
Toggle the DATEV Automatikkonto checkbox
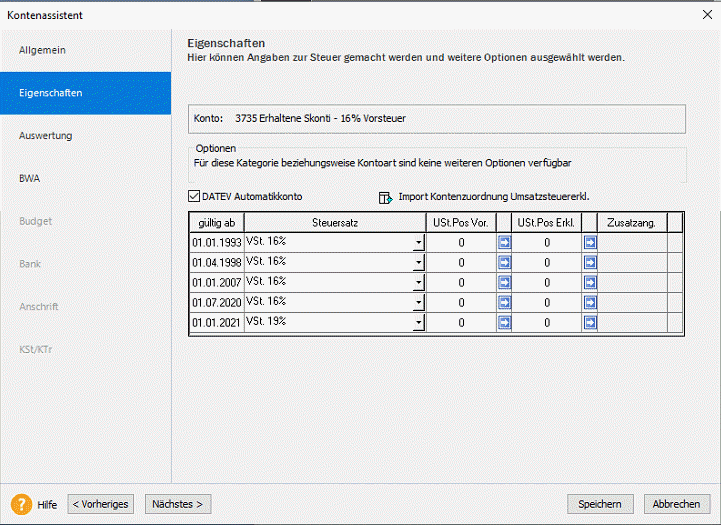195,197
